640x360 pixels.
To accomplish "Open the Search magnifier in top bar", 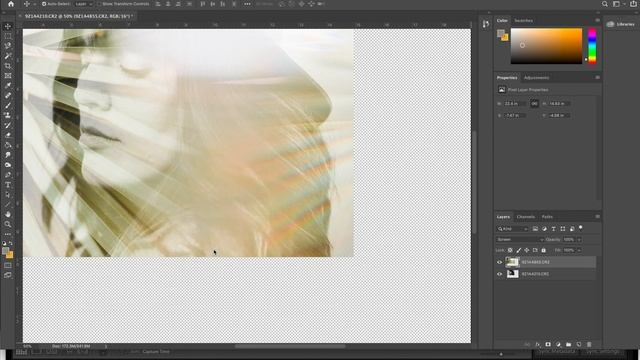I will click(604, 4).
